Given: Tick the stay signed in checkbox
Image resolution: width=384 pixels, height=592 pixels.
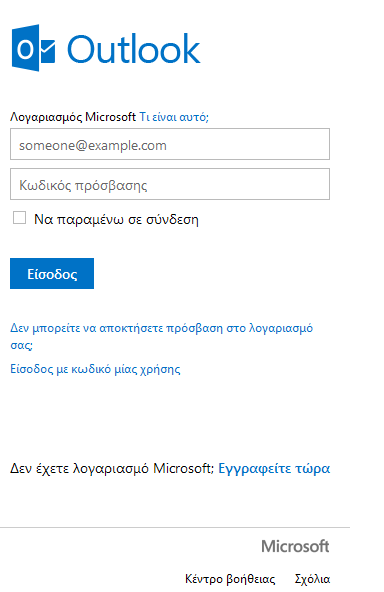Looking at the screenshot, I should tap(19, 218).
